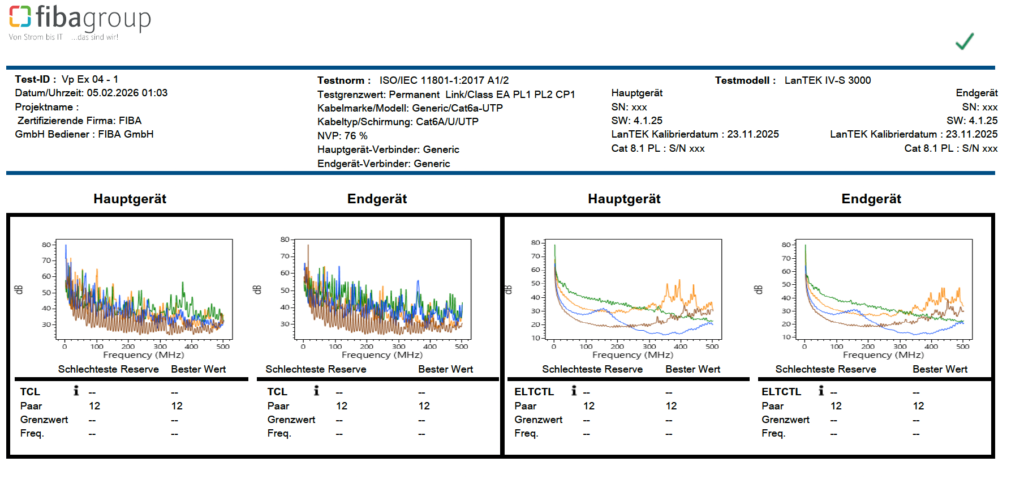Open ELTCTL info icon under right Endgerät
This screenshot has width=1024, height=487.
click(822, 392)
